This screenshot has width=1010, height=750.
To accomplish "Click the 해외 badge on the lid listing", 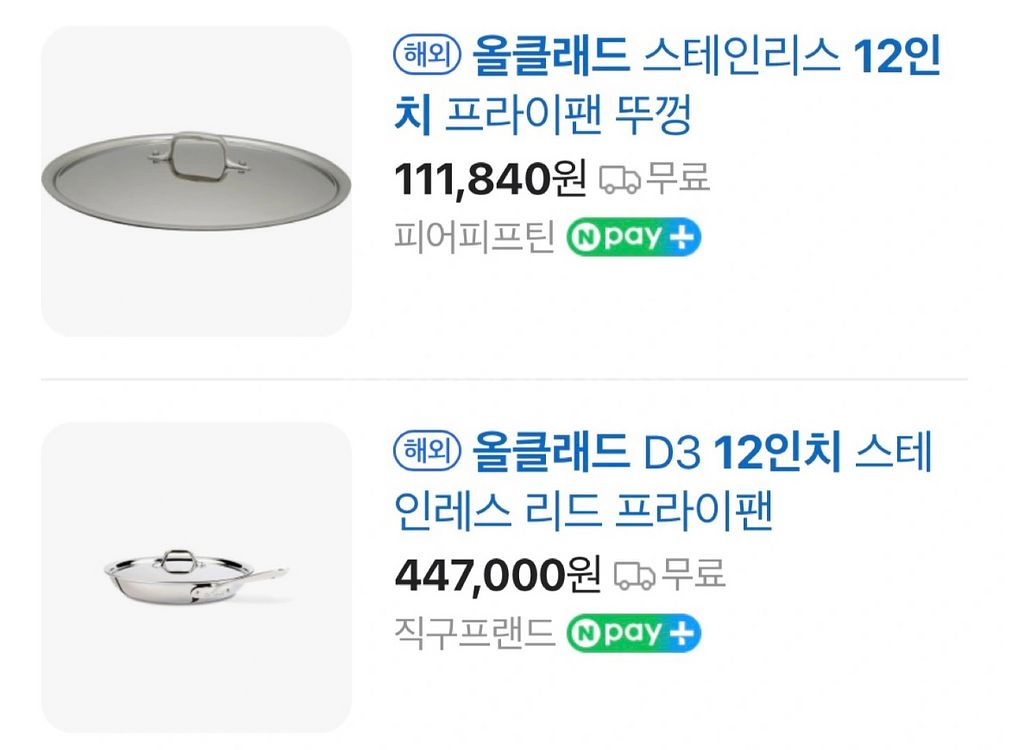I will [427, 56].
